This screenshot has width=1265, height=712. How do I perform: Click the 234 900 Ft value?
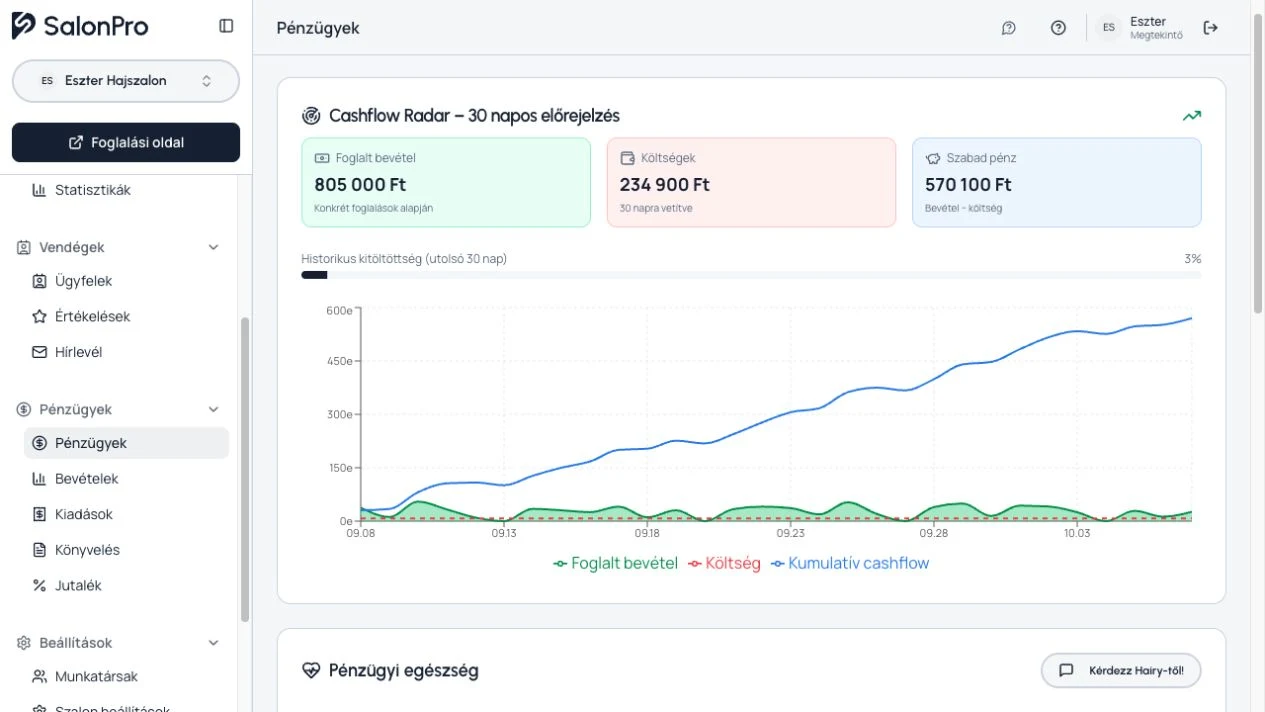[x=665, y=185]
